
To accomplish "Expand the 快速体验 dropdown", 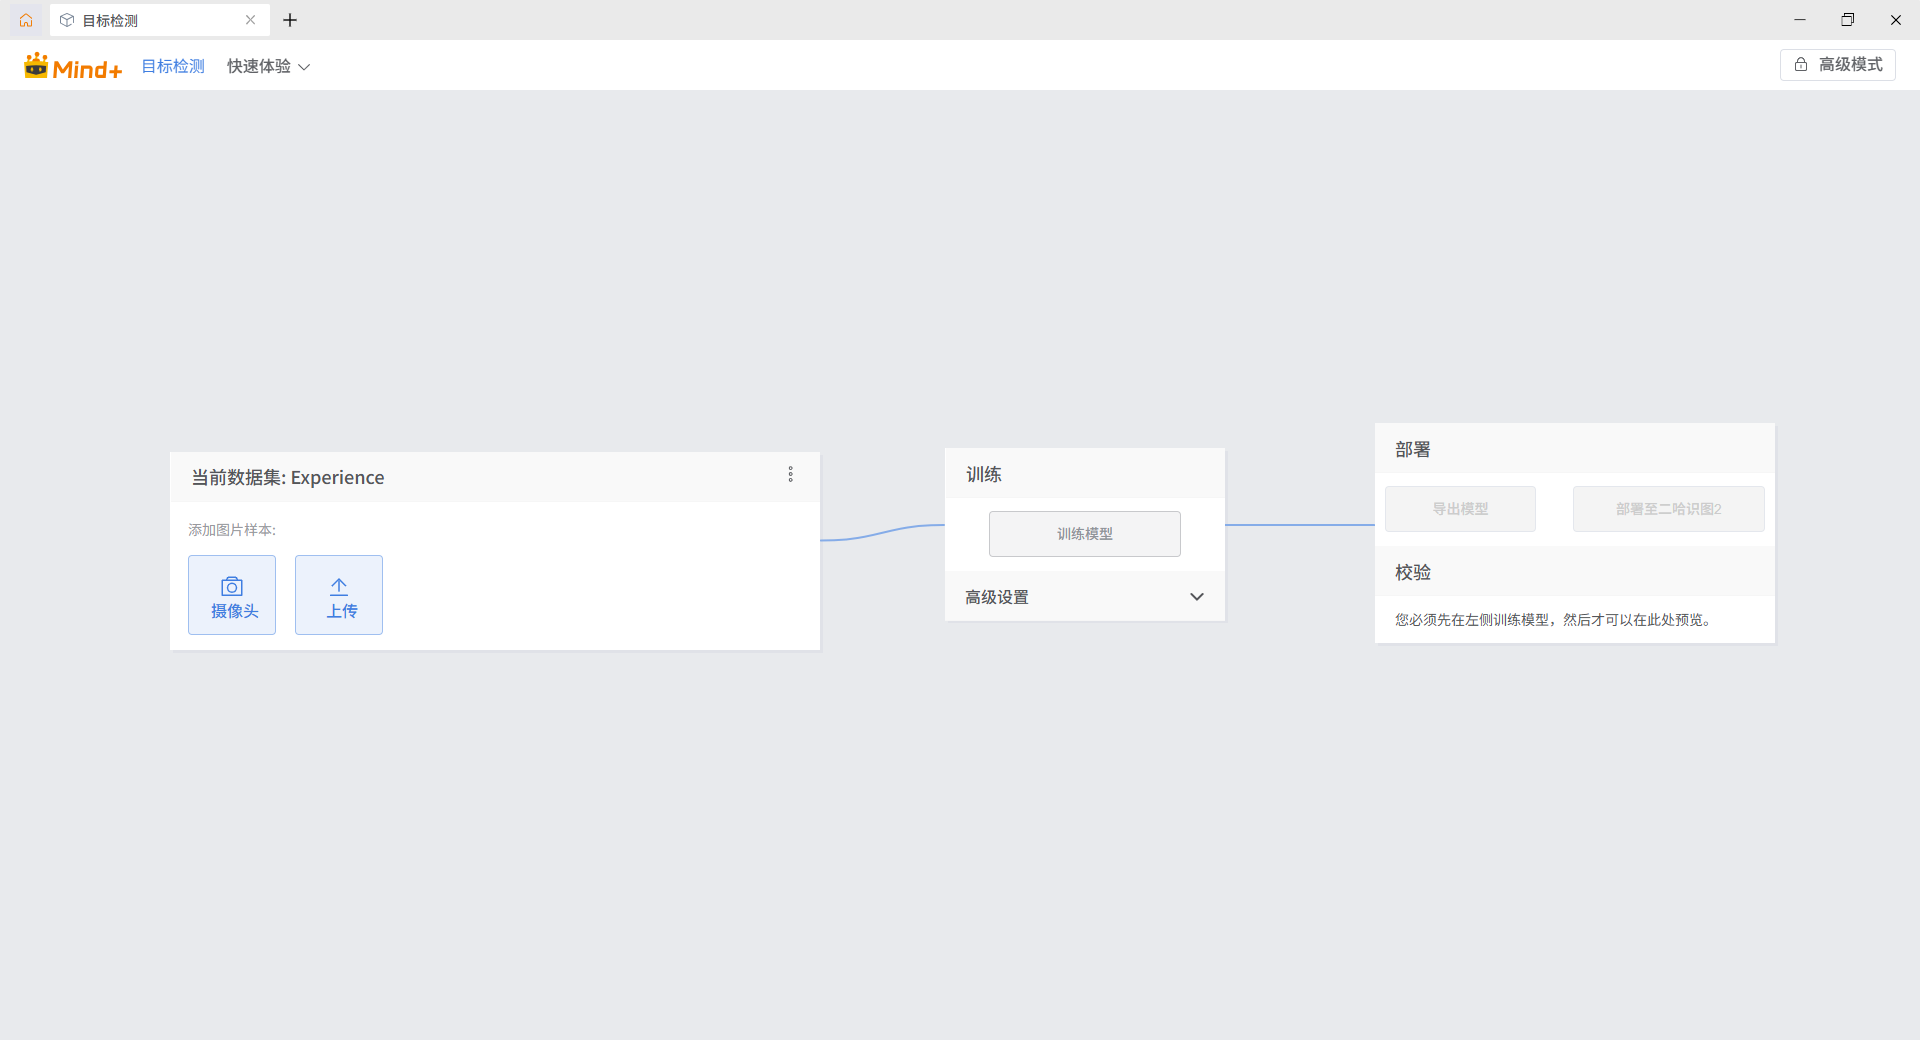I will [268, 67].
